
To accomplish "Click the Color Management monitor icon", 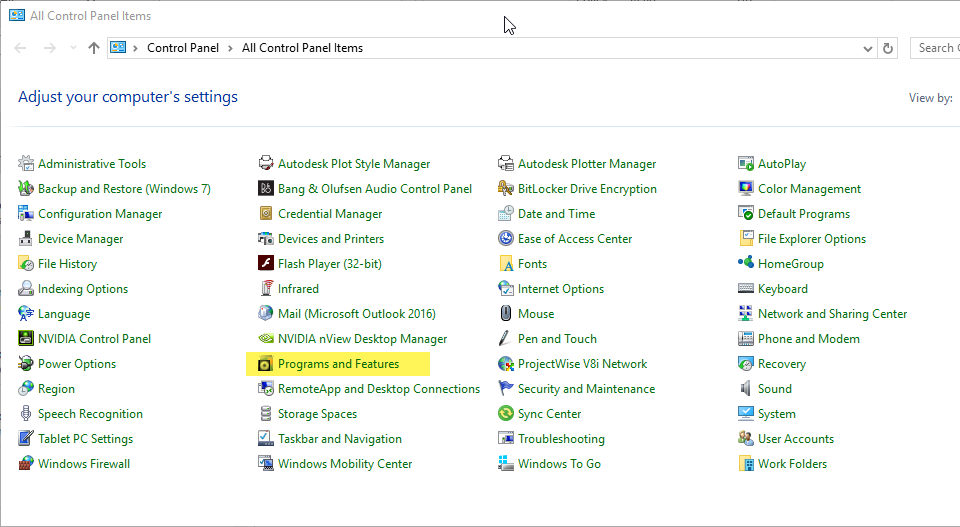I will tap(746, 189).
